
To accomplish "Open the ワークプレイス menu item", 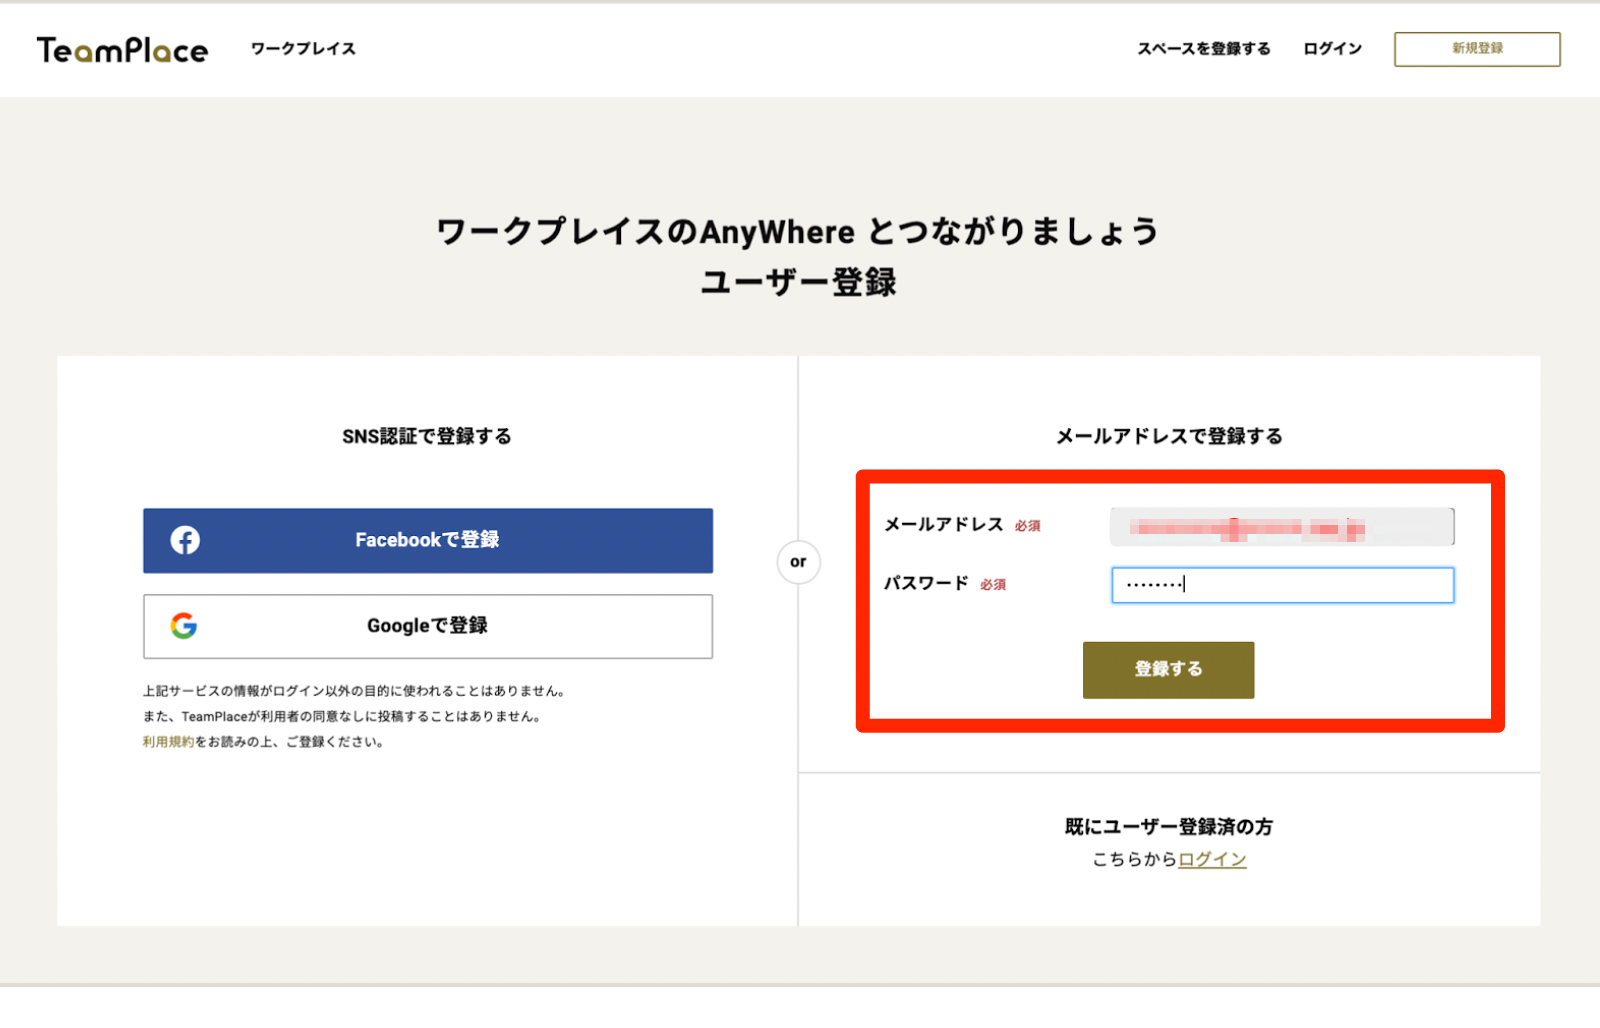I will [x=303, y=48].
